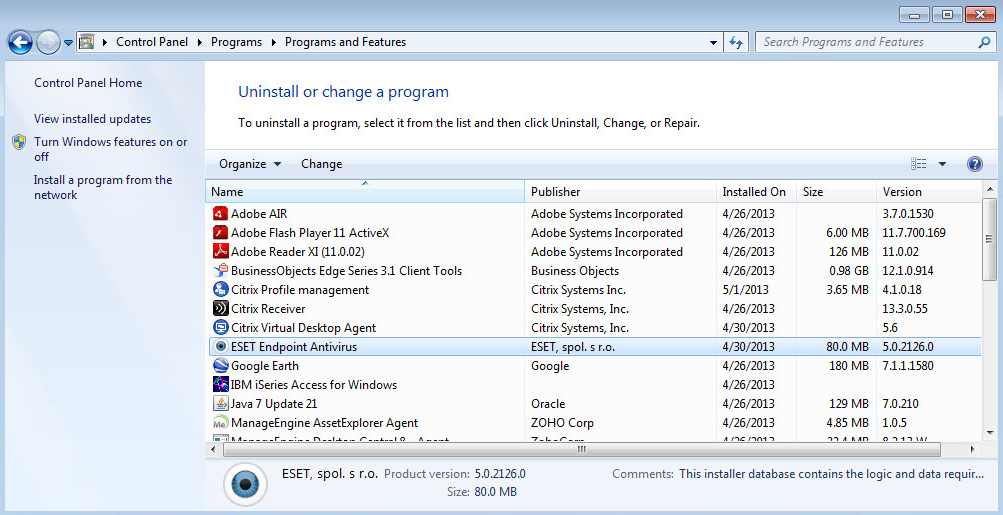Open the address bar history dropdown
Image resolution: width=1003 pixels, height=515 pixels.
tap(713, 43)
